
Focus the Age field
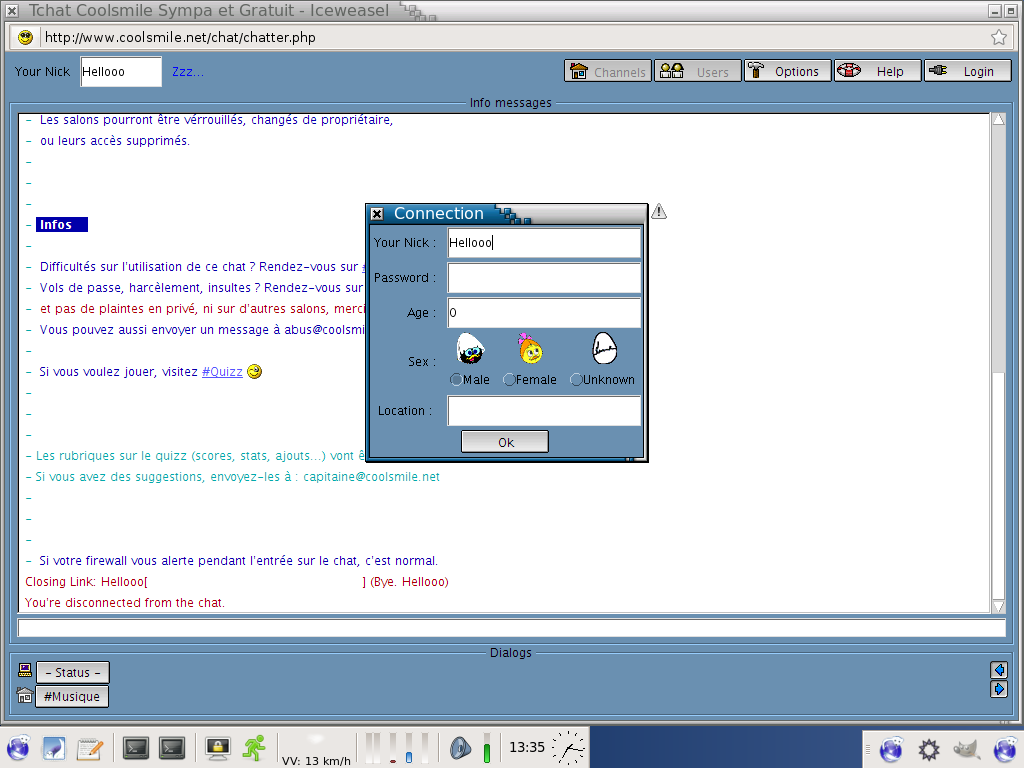pos(543,313)
